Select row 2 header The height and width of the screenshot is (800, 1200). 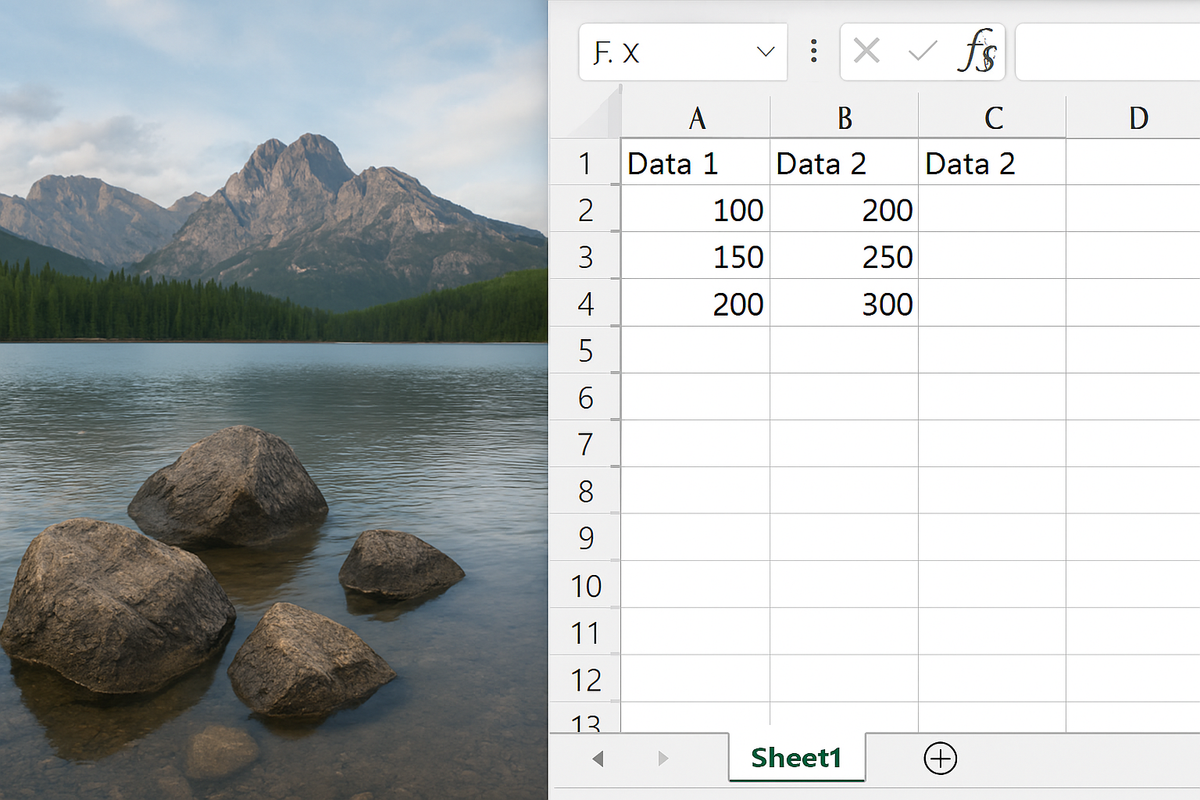tap(585, 210)
